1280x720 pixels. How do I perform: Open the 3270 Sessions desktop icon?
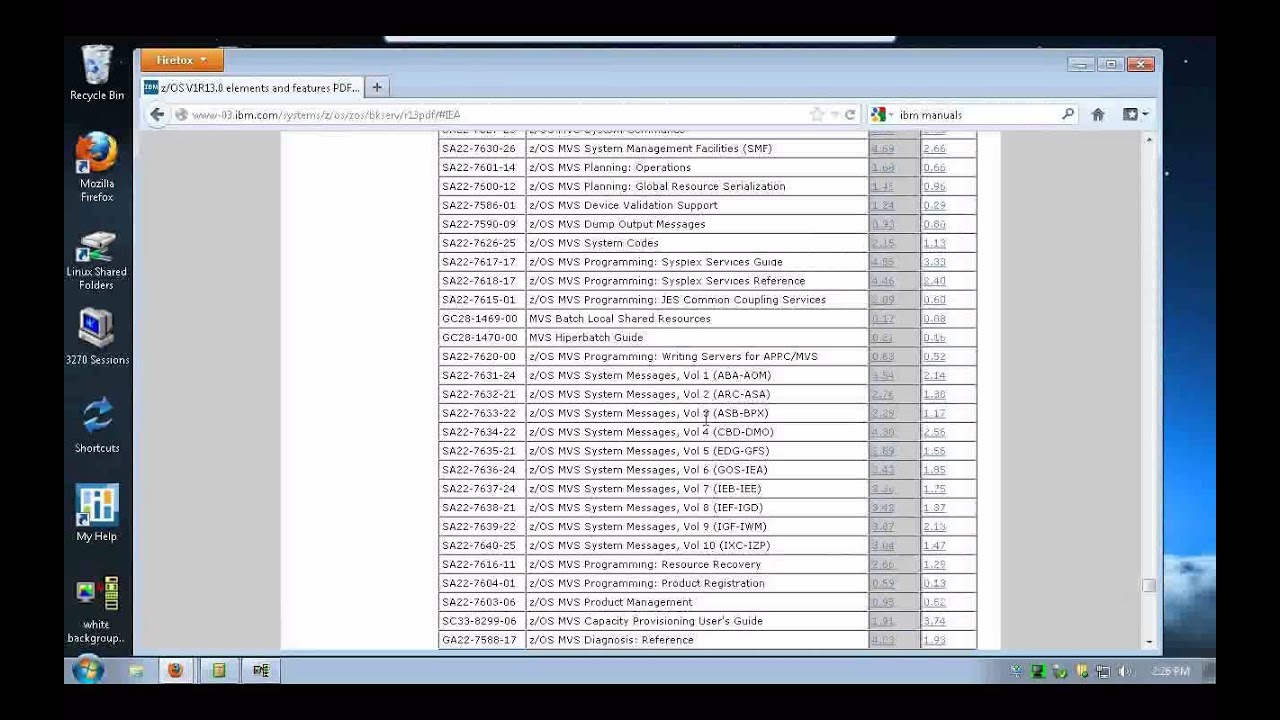click(x=97, y=337)
